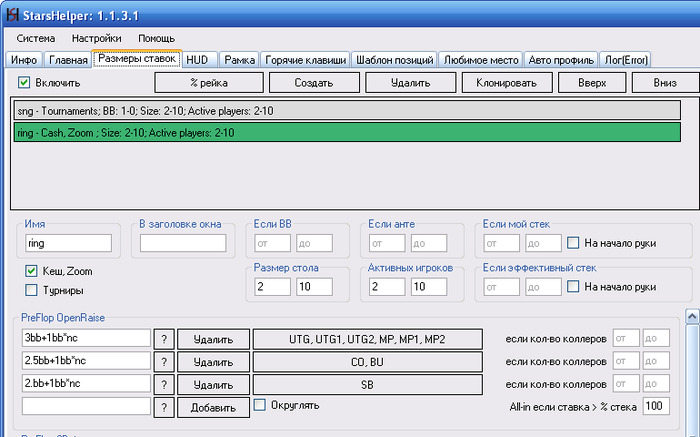The width and height of the screenshot is (700, 437).
Task: Open the Лог(Error) tab
Action: [626, 60]
